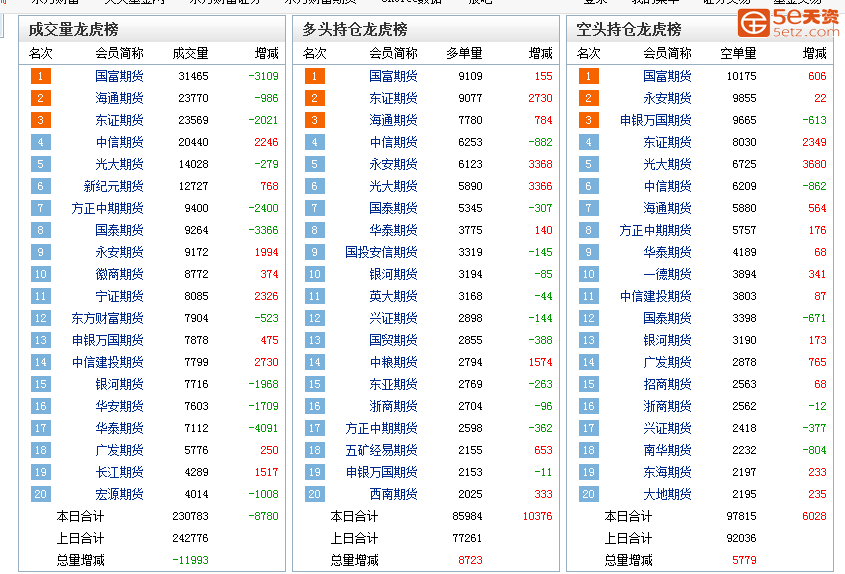
Task: Click 新纪元期货 member link
Action: pyautogui.click(x=113, y=186)
